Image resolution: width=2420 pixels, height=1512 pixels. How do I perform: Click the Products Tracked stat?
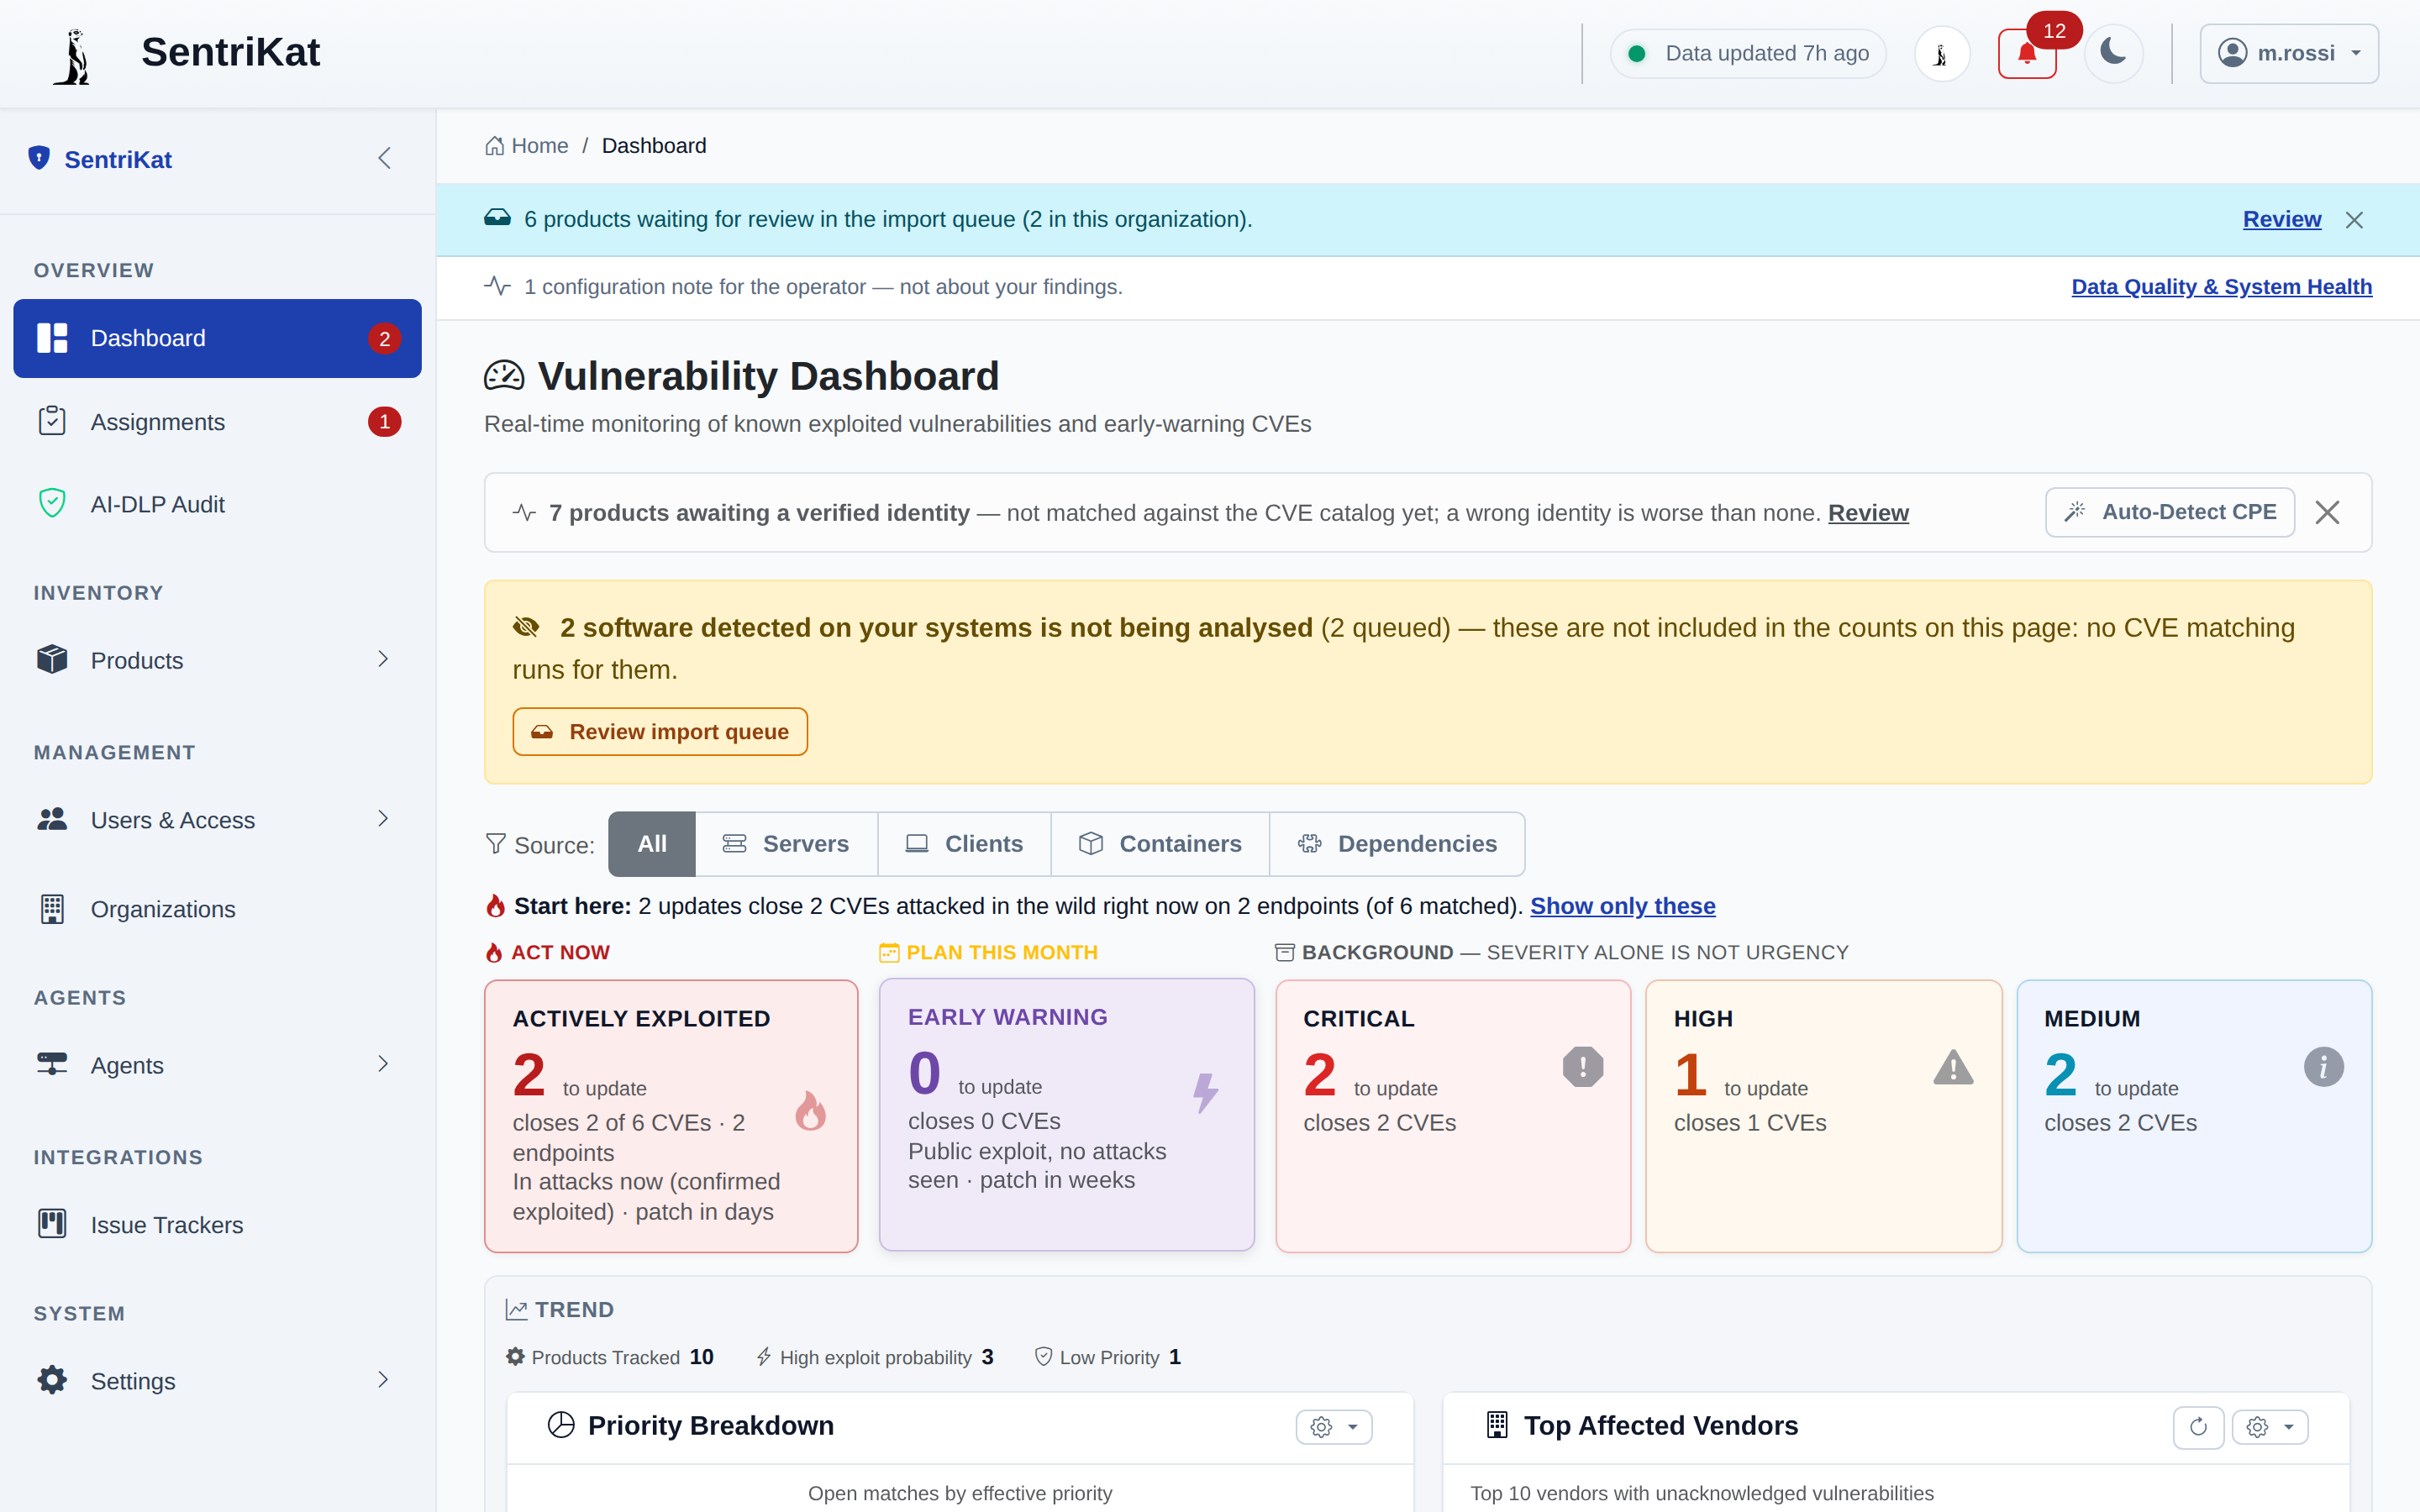tap(610, 1357)
